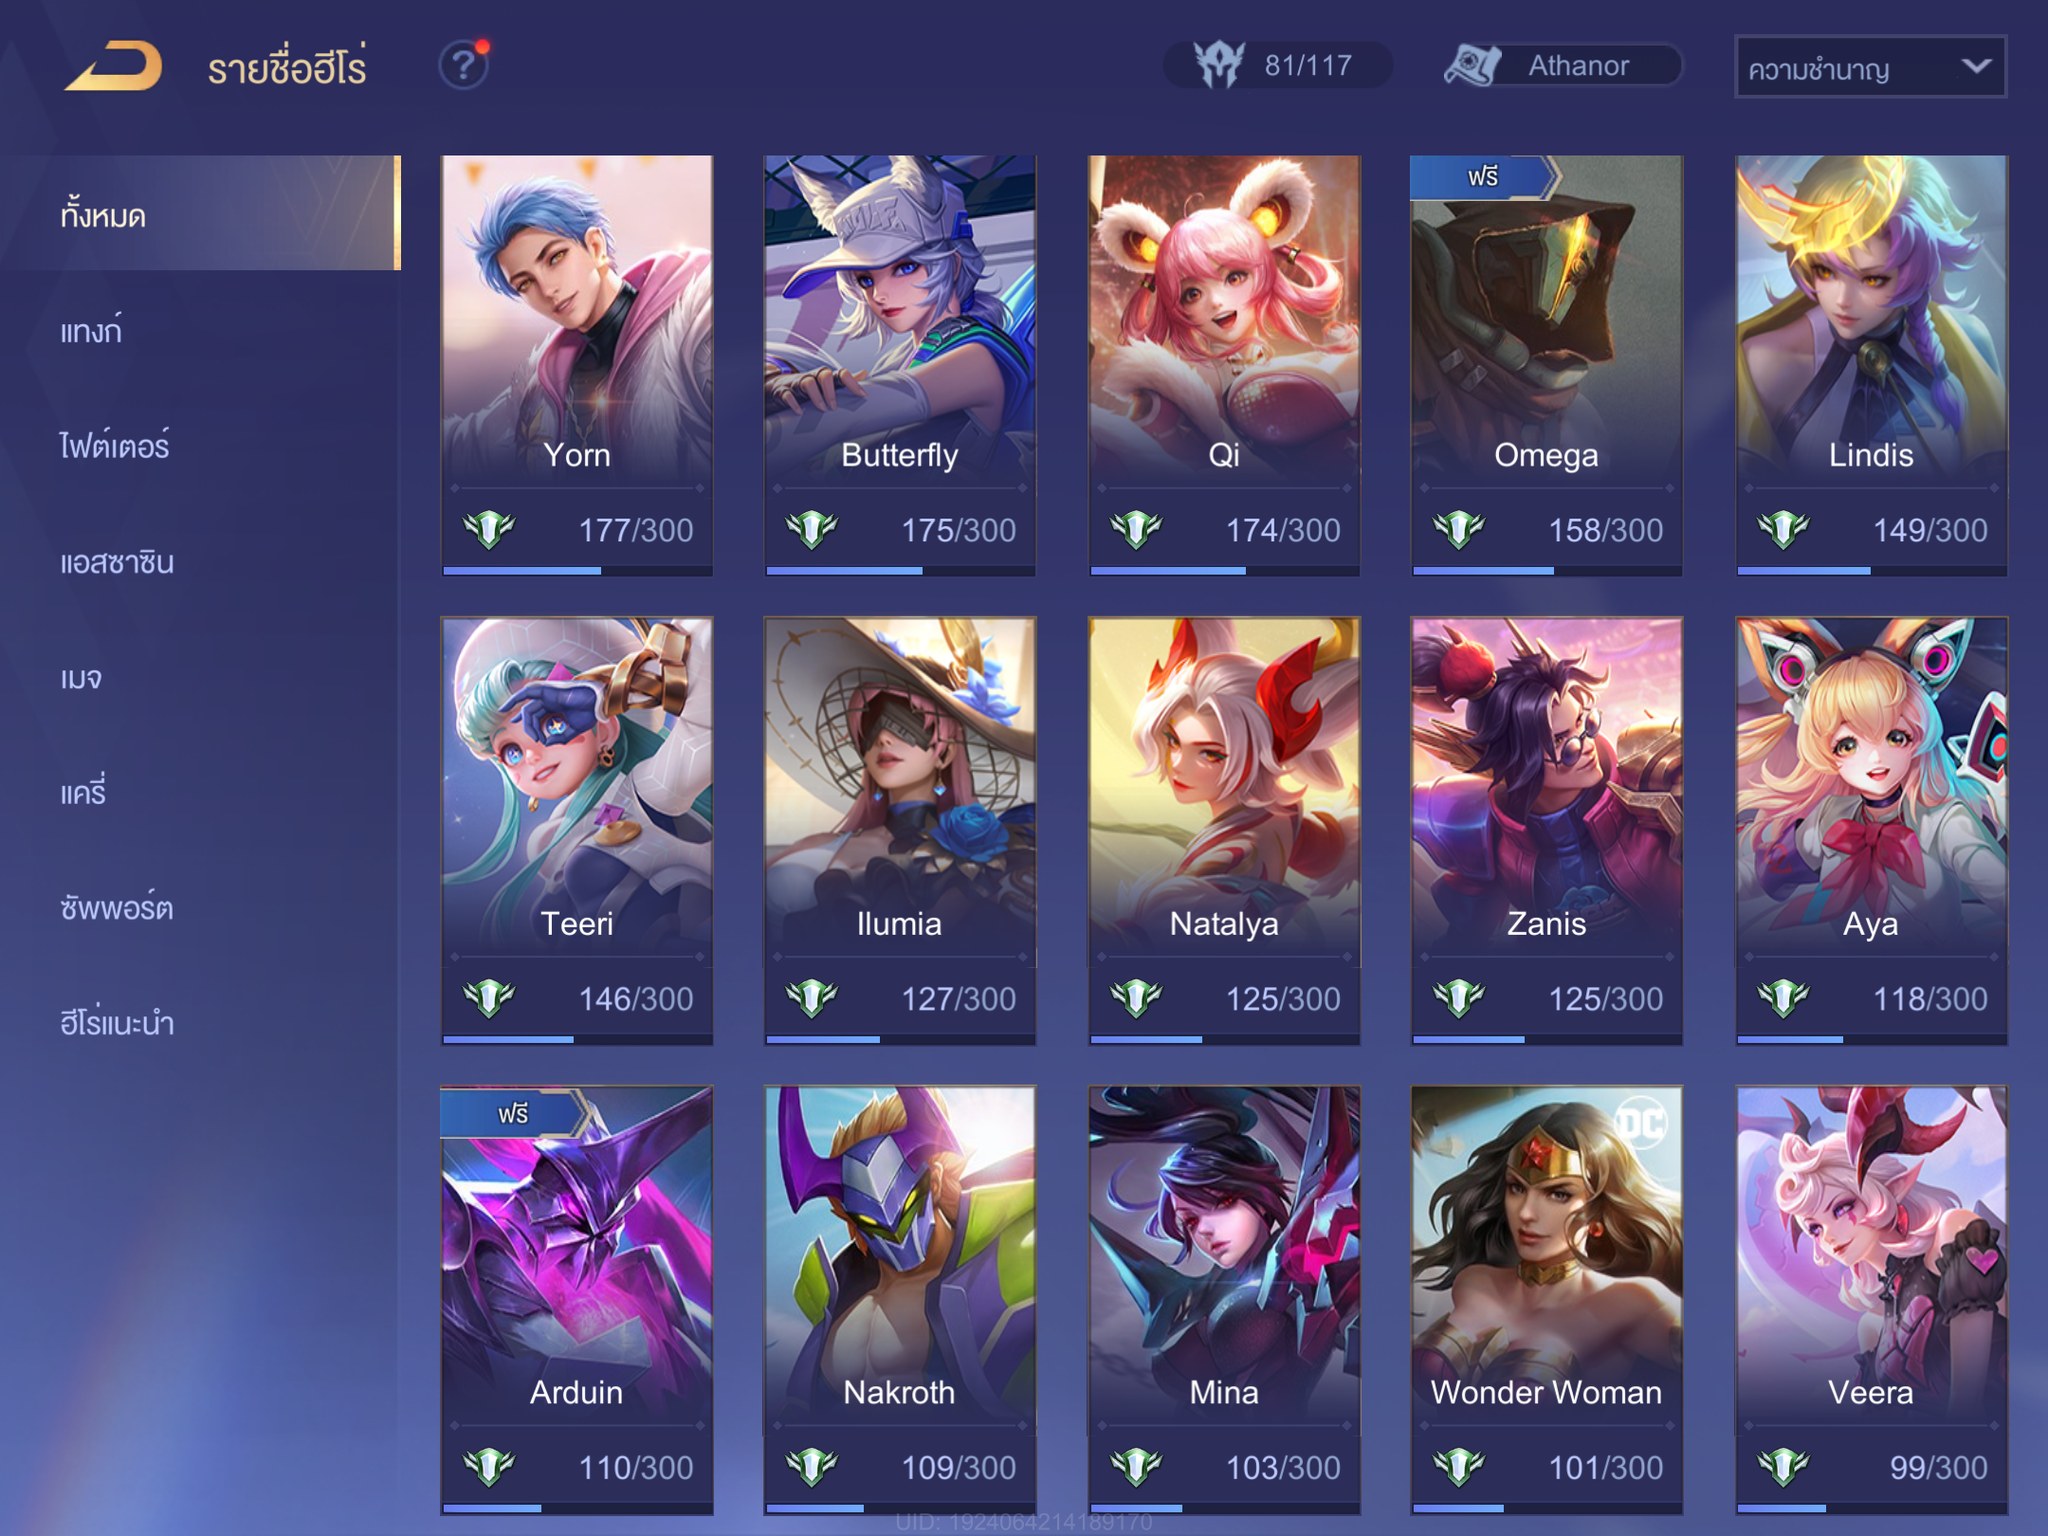Tap the golden back arrow icon
This screenshot has width=2048, height=1536.
pyautogui.click(x=113, y=67)
